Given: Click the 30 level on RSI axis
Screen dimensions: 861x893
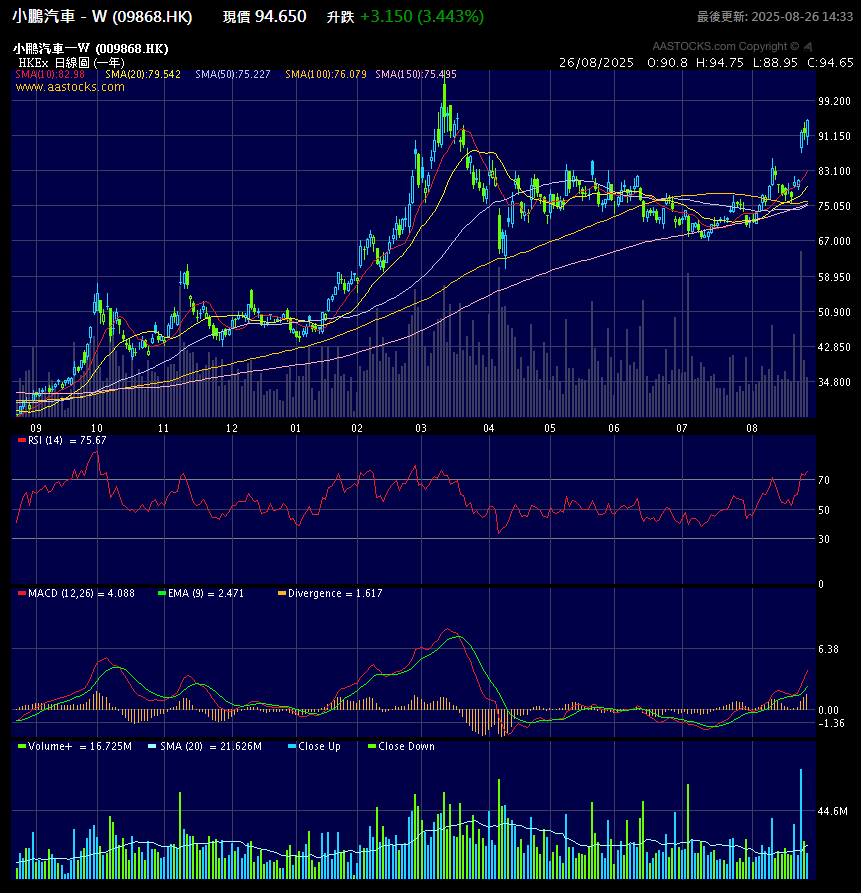Looking at the screenshot, I should (824, 539).
